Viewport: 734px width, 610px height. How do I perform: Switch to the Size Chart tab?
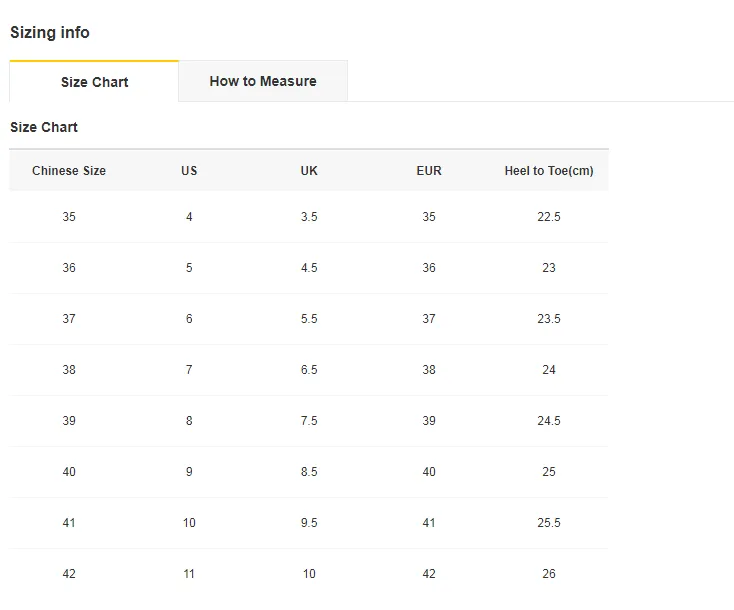tap(94, 82)
